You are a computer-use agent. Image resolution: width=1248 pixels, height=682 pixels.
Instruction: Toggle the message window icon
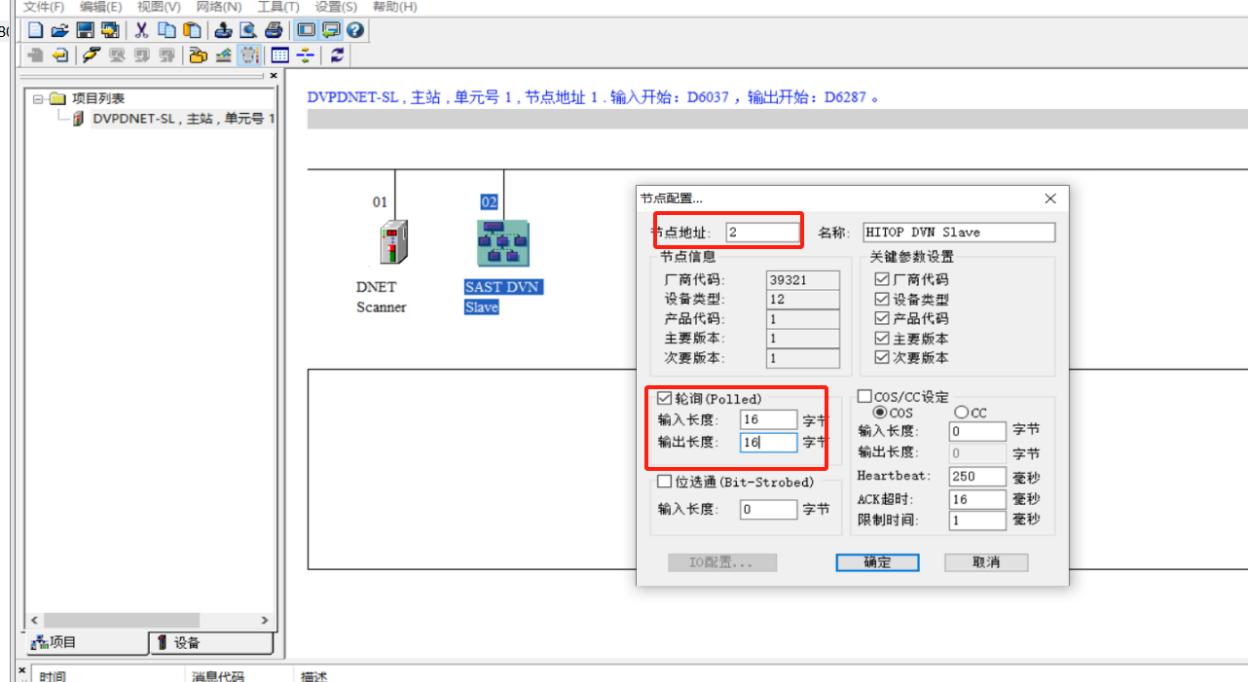pos(331,30)
